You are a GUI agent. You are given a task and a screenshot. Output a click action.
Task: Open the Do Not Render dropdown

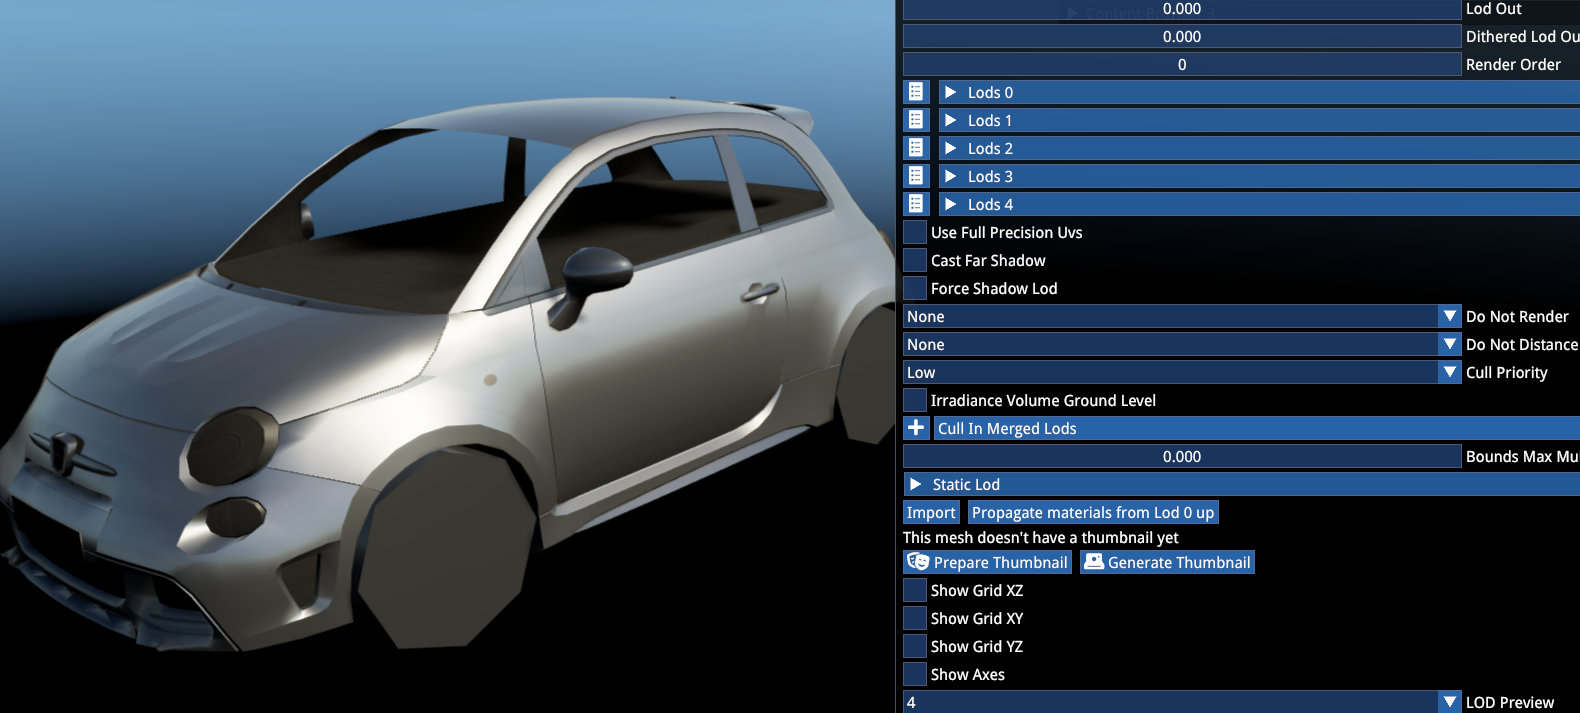click(1450, 316)
